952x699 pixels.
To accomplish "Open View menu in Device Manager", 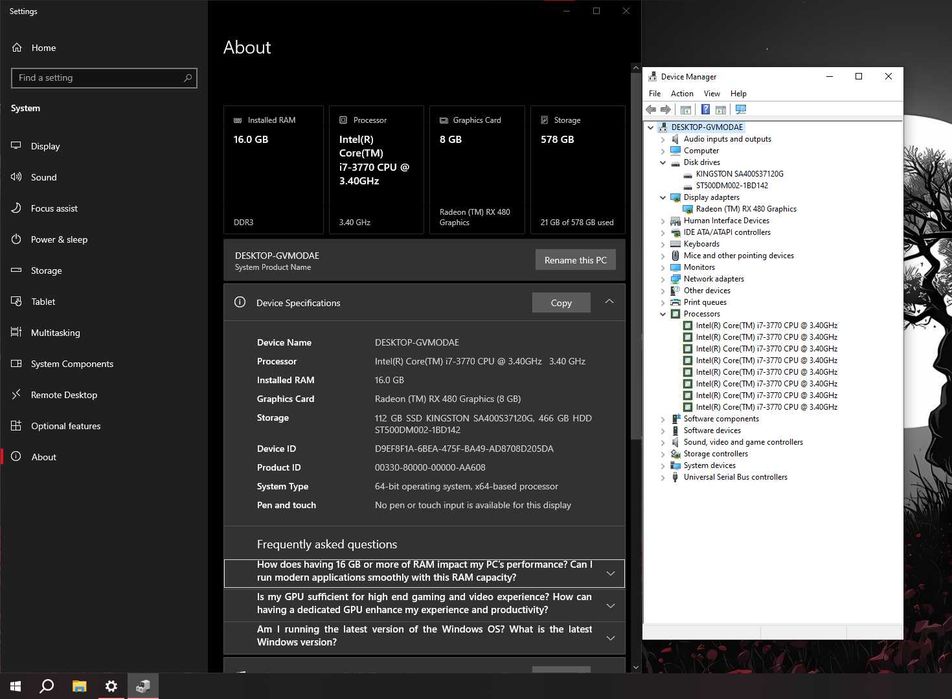I will (x=712, y=94).
